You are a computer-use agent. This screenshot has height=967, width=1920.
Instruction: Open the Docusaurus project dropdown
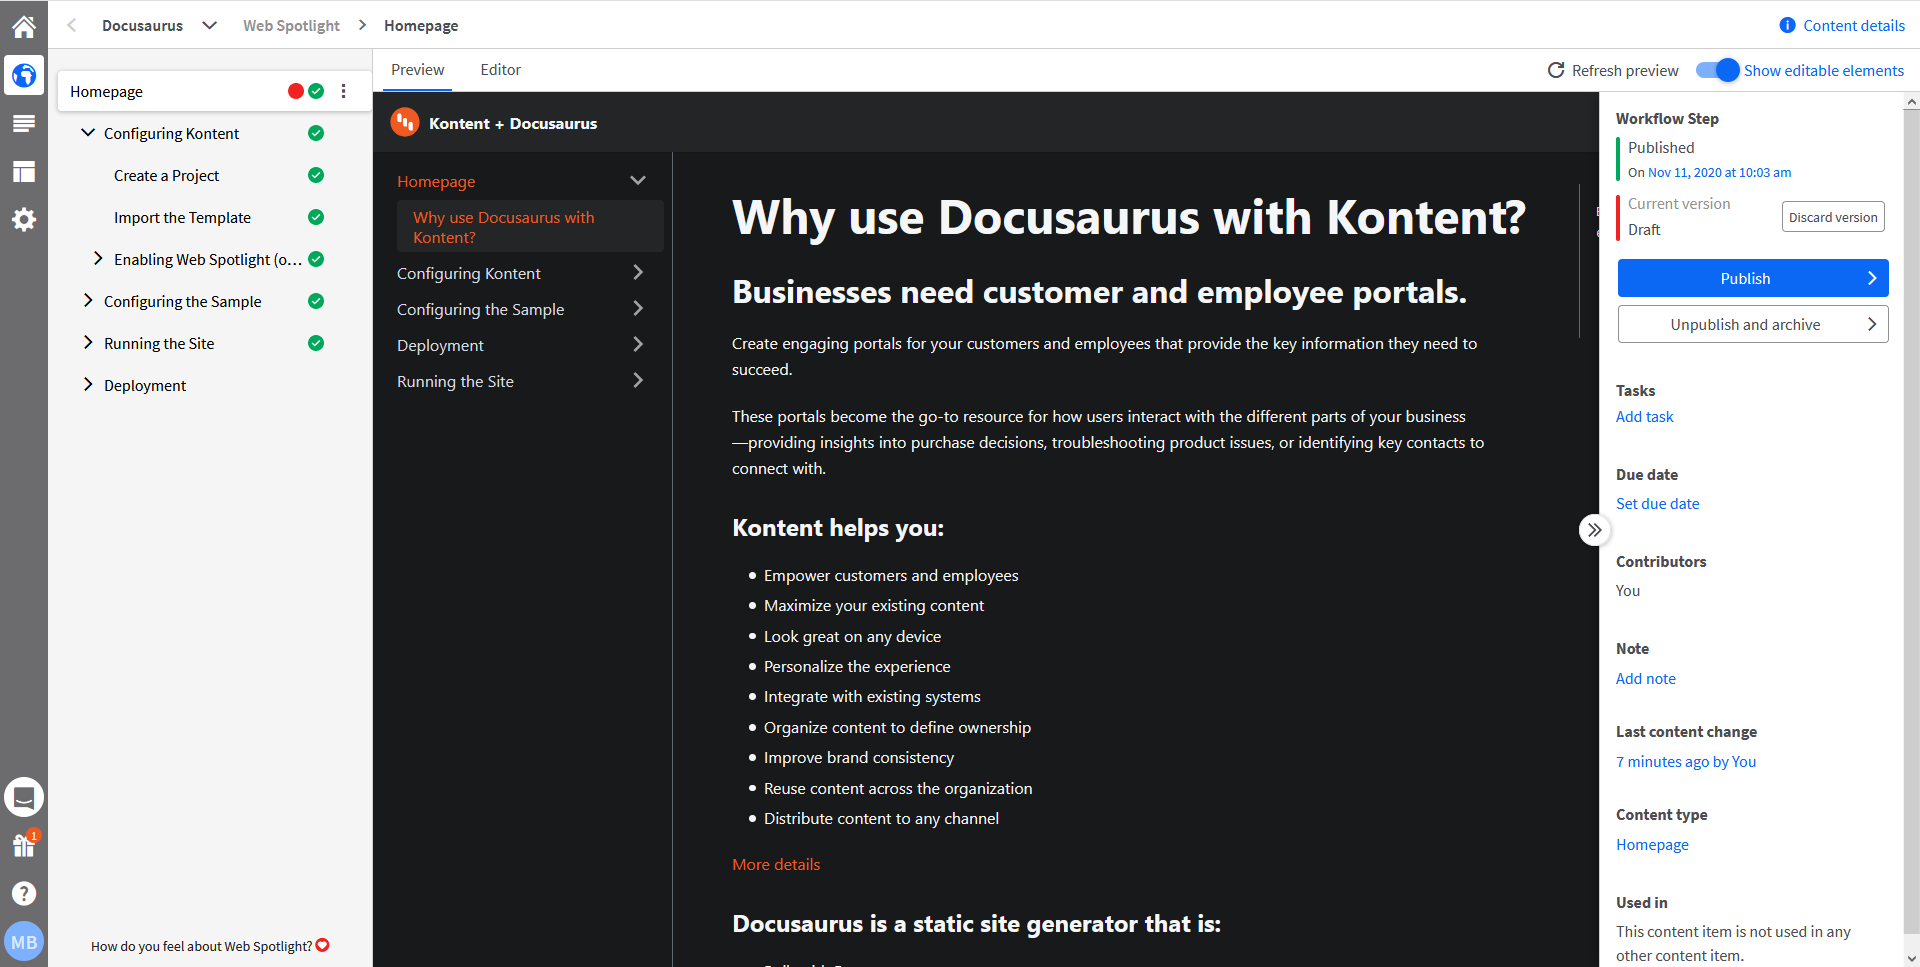pos(209,26)
